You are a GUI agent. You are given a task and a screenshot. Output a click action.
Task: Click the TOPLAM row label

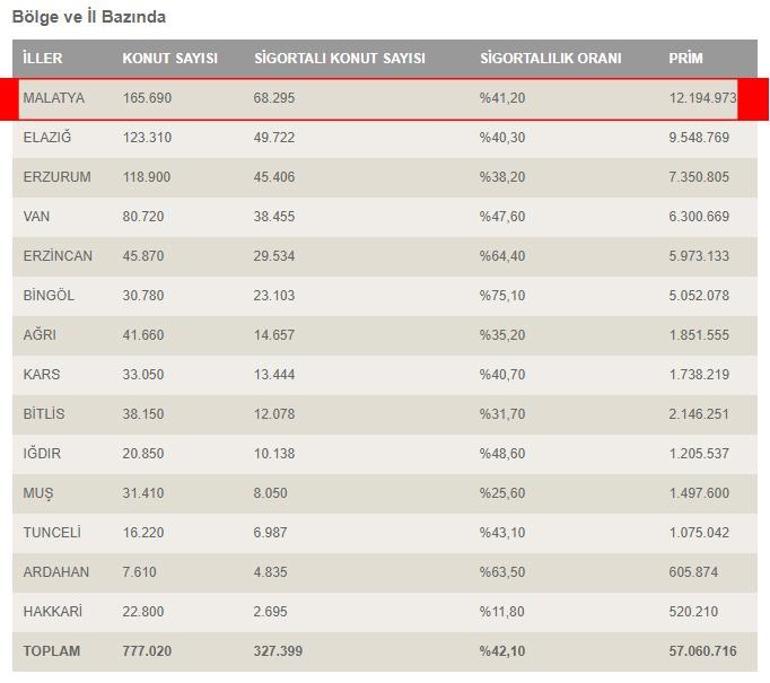pos(51,651)
